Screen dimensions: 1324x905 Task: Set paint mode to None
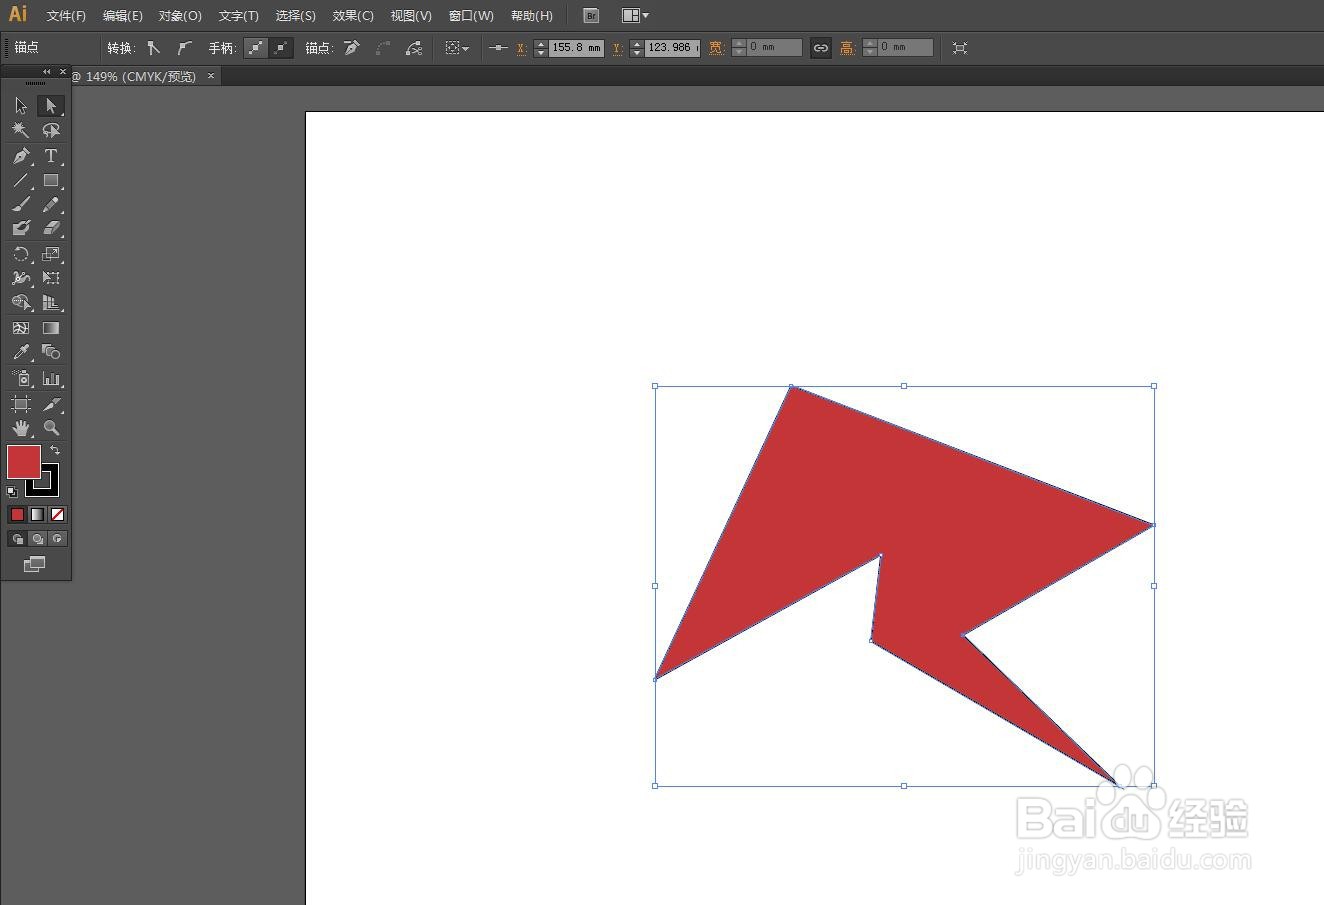coord(57,514)
